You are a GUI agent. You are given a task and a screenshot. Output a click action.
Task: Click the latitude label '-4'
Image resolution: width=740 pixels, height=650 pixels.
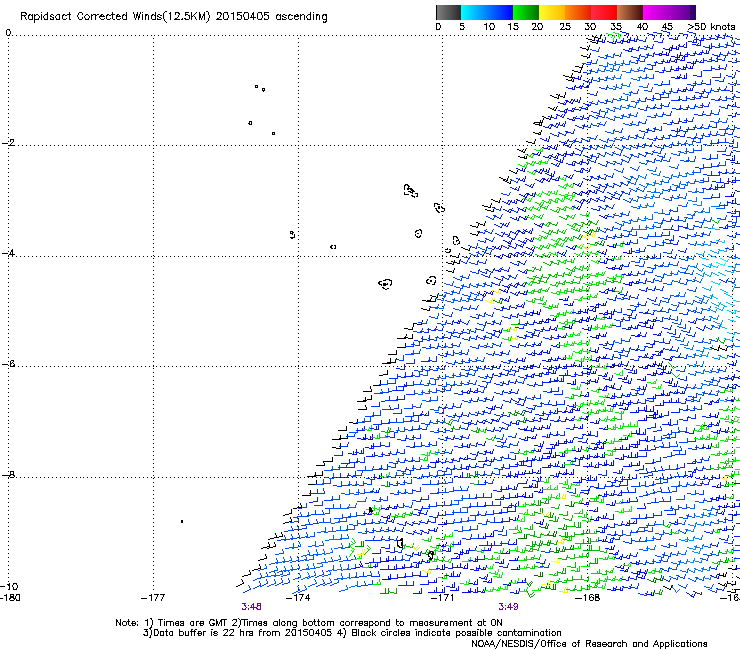(x=8, y=253)
